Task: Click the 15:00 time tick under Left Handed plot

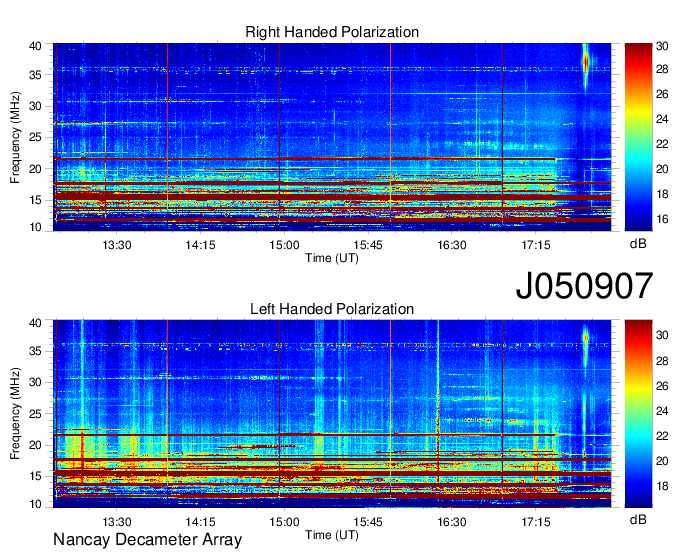Action: tap(284, 522)
